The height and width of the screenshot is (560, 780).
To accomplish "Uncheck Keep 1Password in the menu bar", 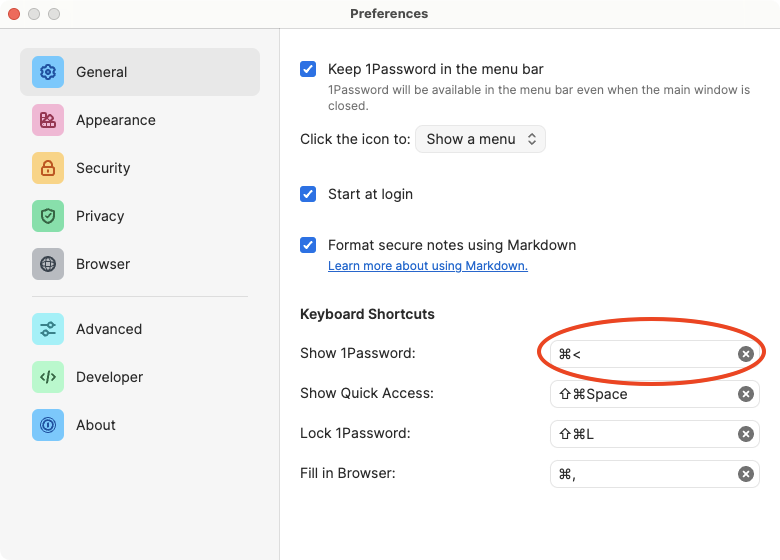I will point(308,70).
